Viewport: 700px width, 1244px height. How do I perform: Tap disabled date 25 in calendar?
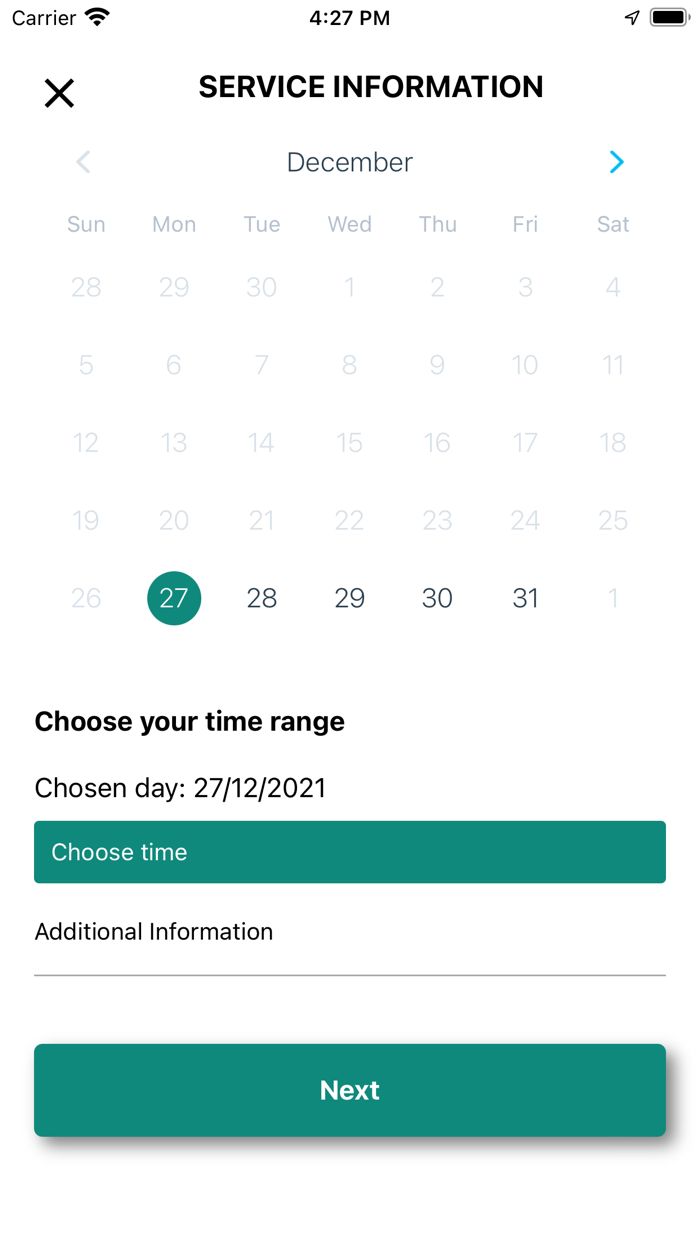click(613, 520)
